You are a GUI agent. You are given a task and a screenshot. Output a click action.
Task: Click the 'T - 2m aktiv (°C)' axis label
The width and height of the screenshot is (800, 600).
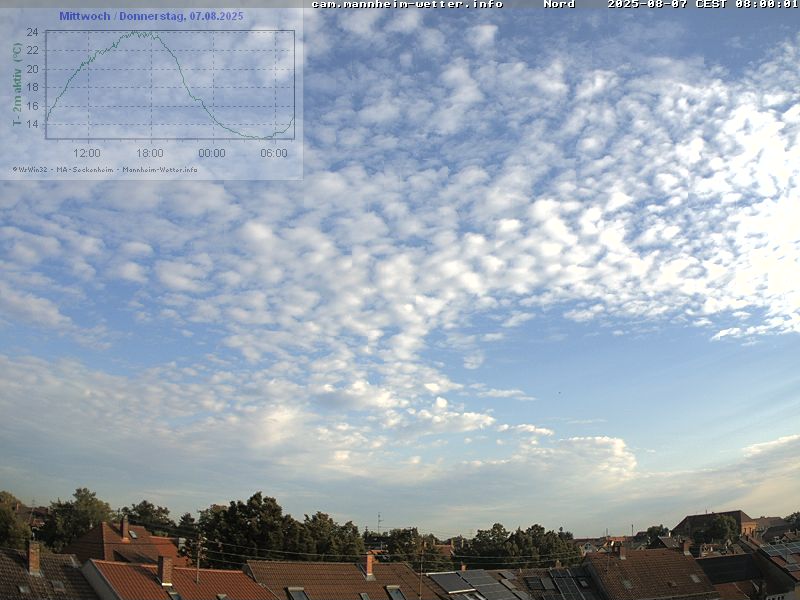click(x=17, y=85)
